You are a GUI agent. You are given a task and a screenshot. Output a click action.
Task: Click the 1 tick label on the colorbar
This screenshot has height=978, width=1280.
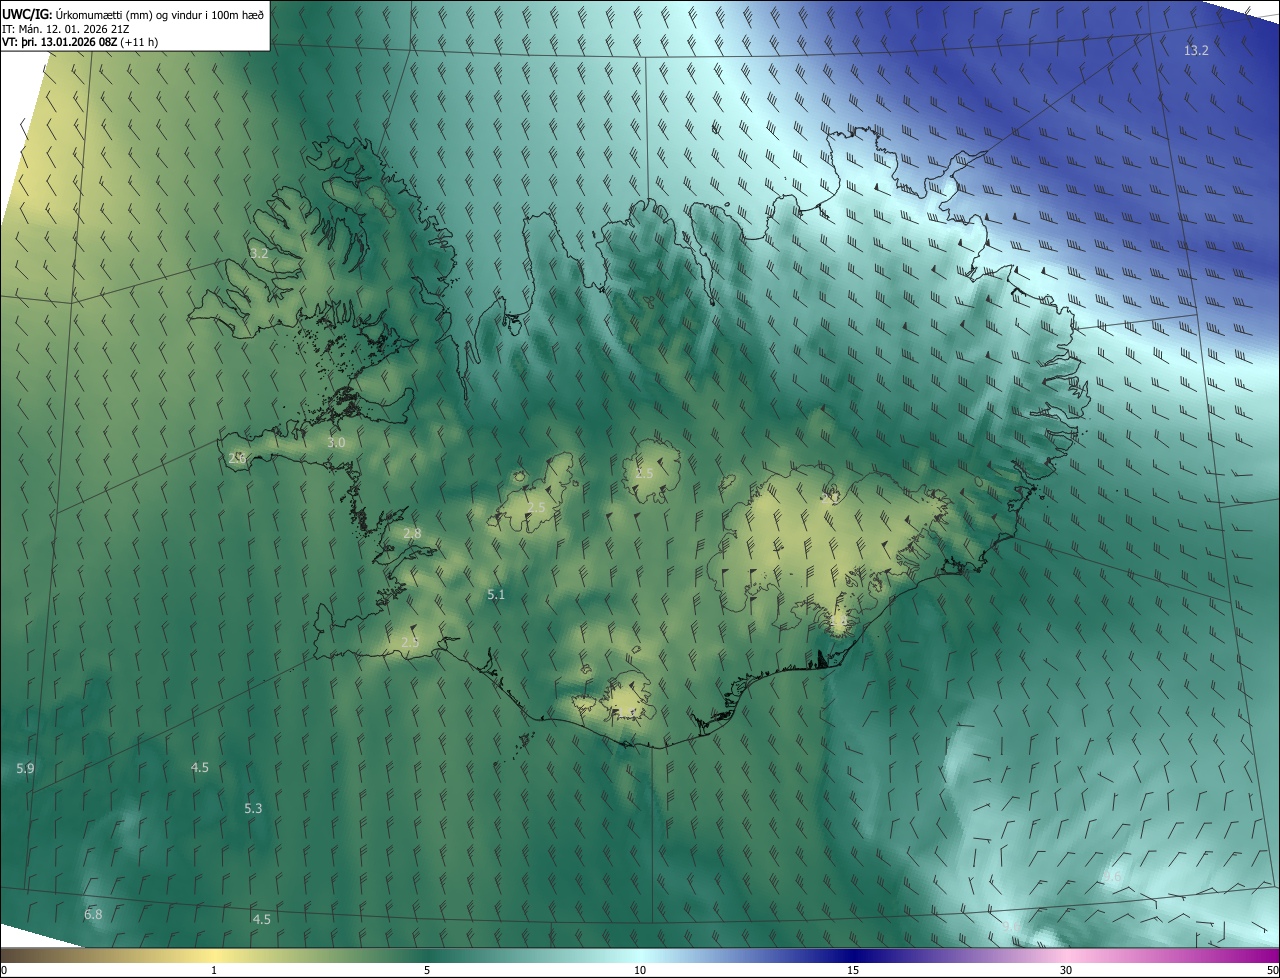(214, 970)
